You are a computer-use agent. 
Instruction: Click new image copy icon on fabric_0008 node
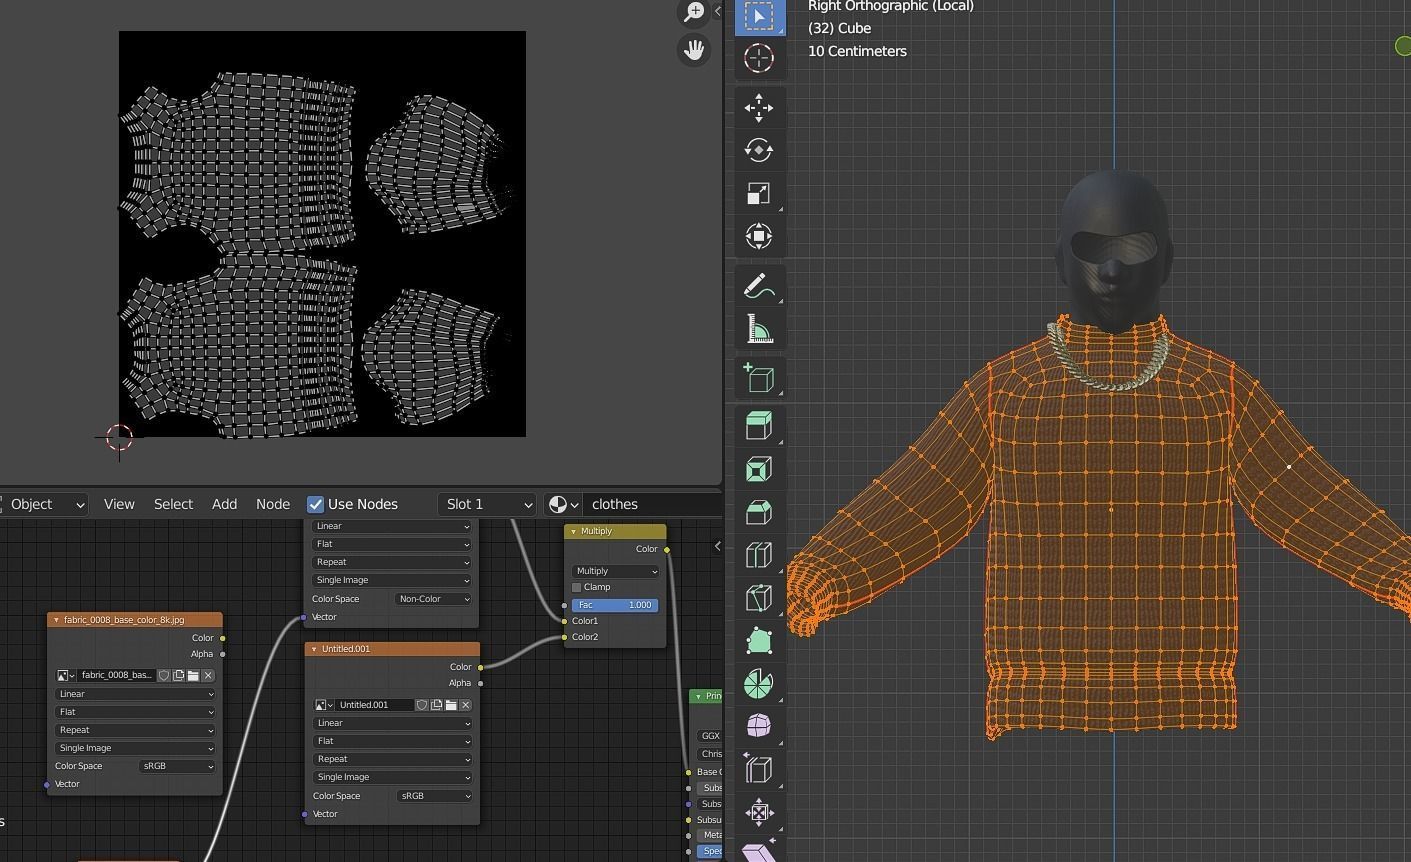click(179, 676)
